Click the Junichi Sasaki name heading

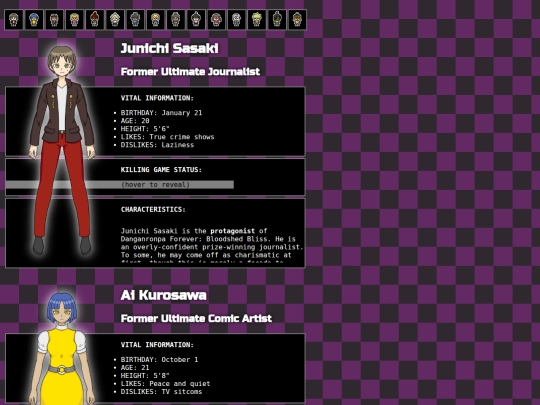(169, 48)
